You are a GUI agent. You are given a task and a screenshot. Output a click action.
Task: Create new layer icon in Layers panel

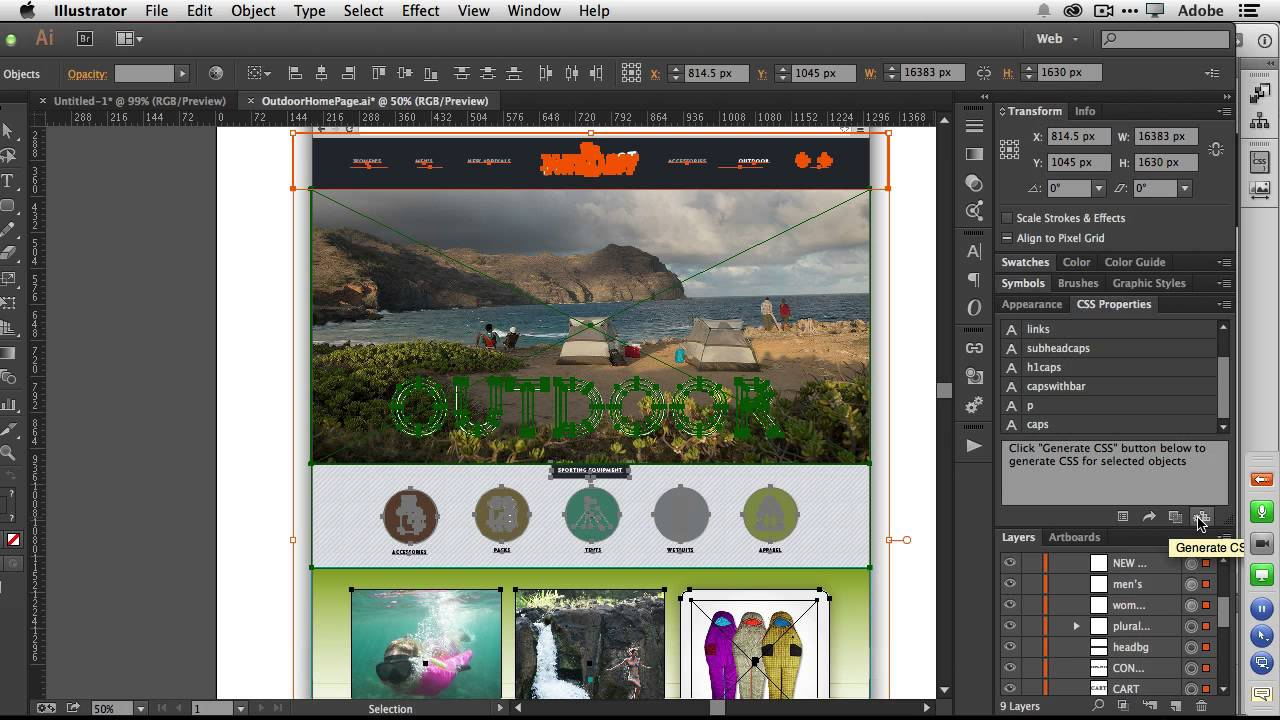[x=1175, y=706]
